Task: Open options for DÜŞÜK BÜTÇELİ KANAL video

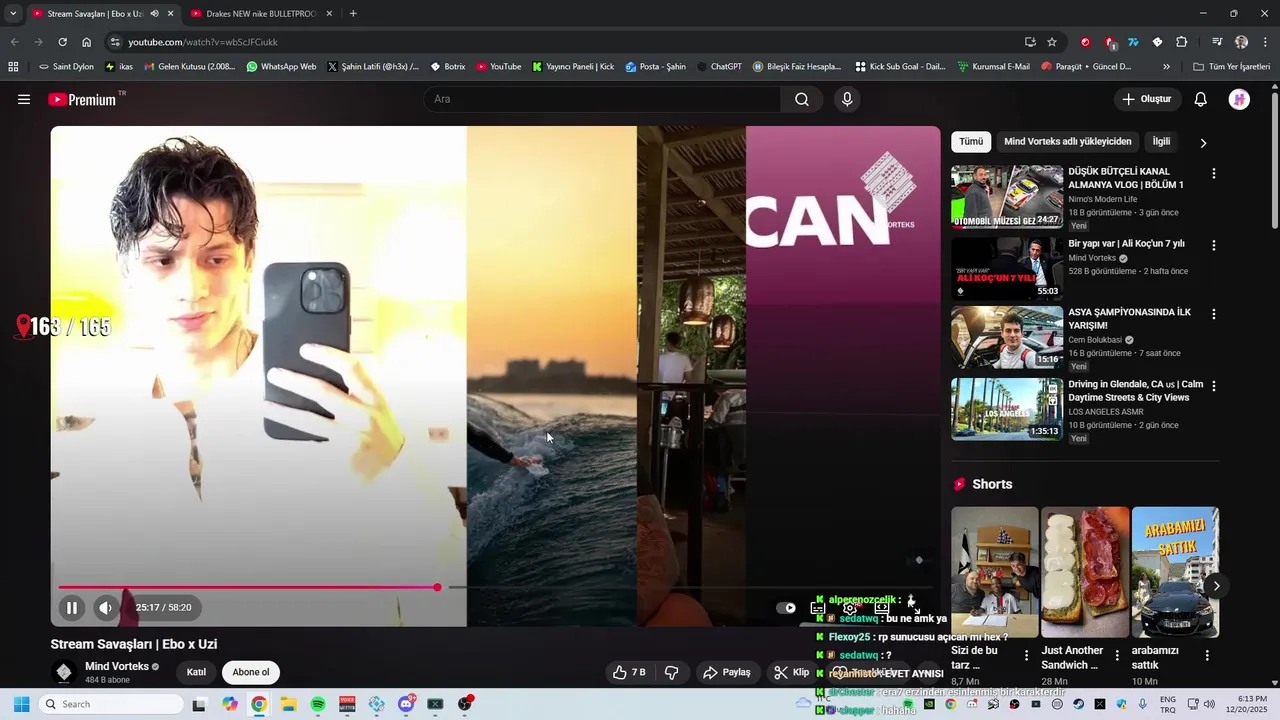Action: point(1214,173)
